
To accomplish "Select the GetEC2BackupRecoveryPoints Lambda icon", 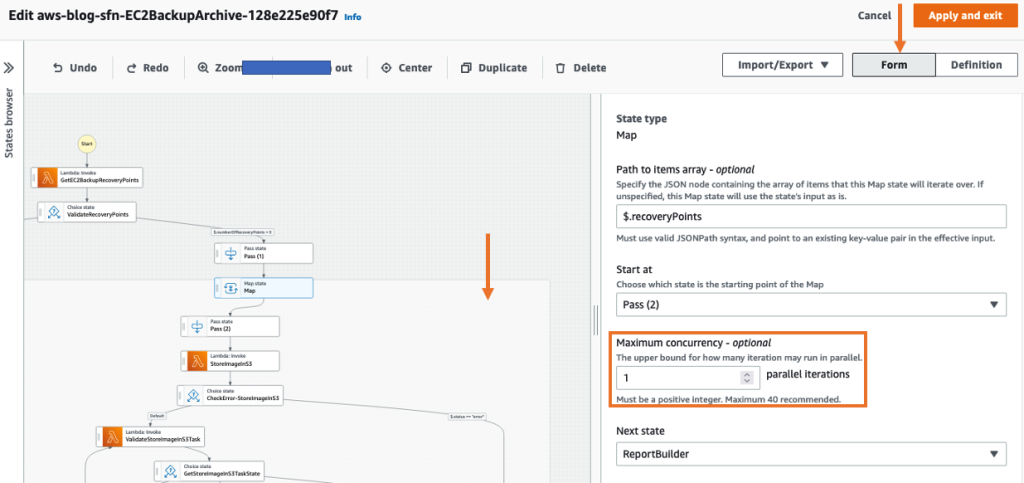I will 48,178.
